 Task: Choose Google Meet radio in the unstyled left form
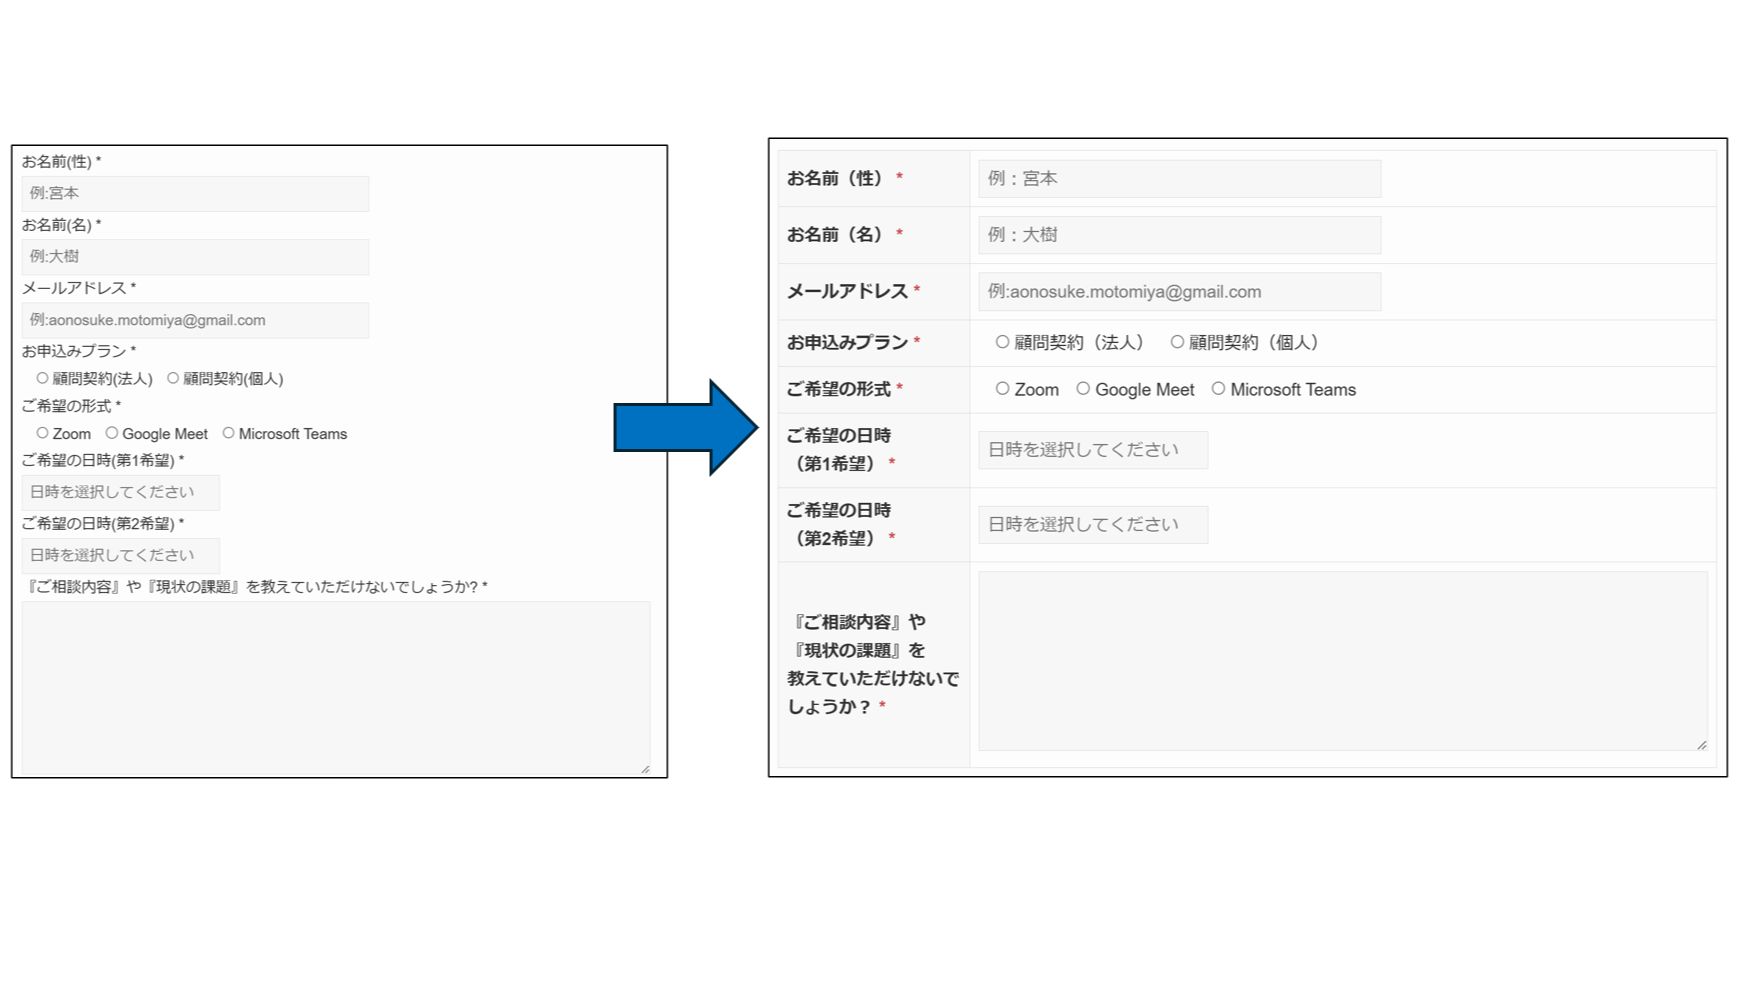click(x=112, y=433)
